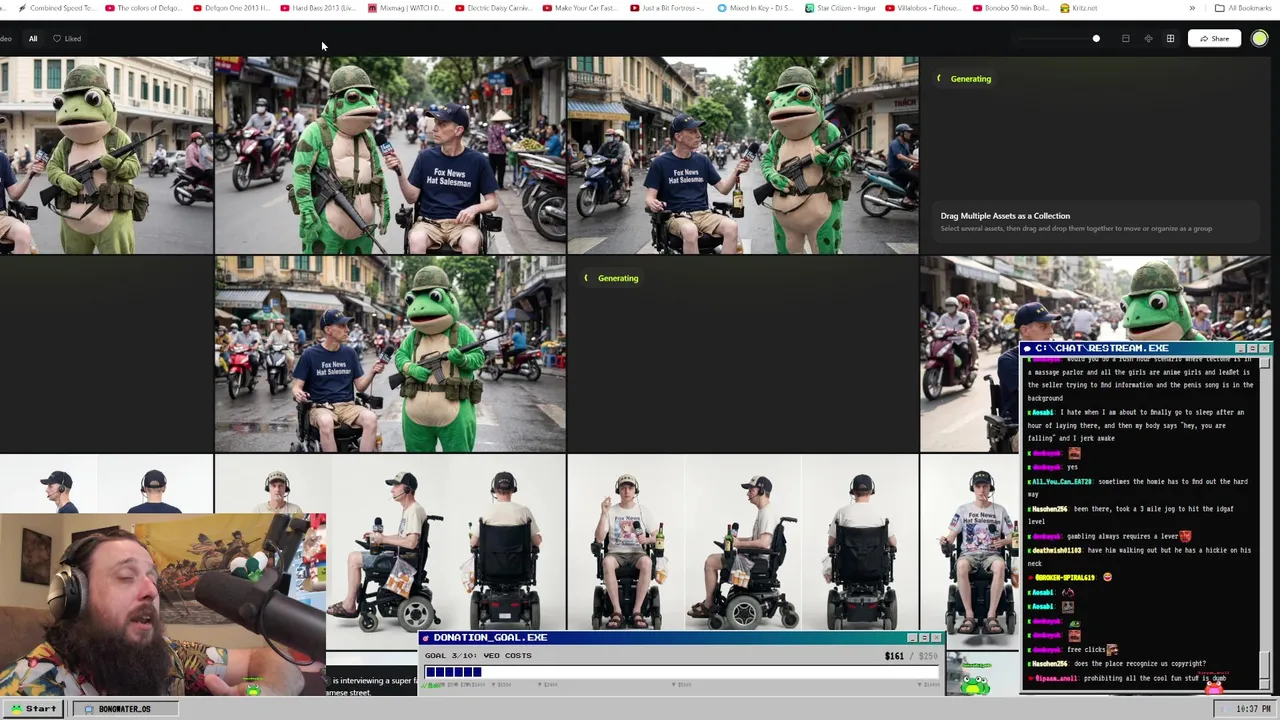Open the Combined Speed bookmark
The width and height of the screenshot is (1280, 720).
pyautogui.click(x=55, y=8)
